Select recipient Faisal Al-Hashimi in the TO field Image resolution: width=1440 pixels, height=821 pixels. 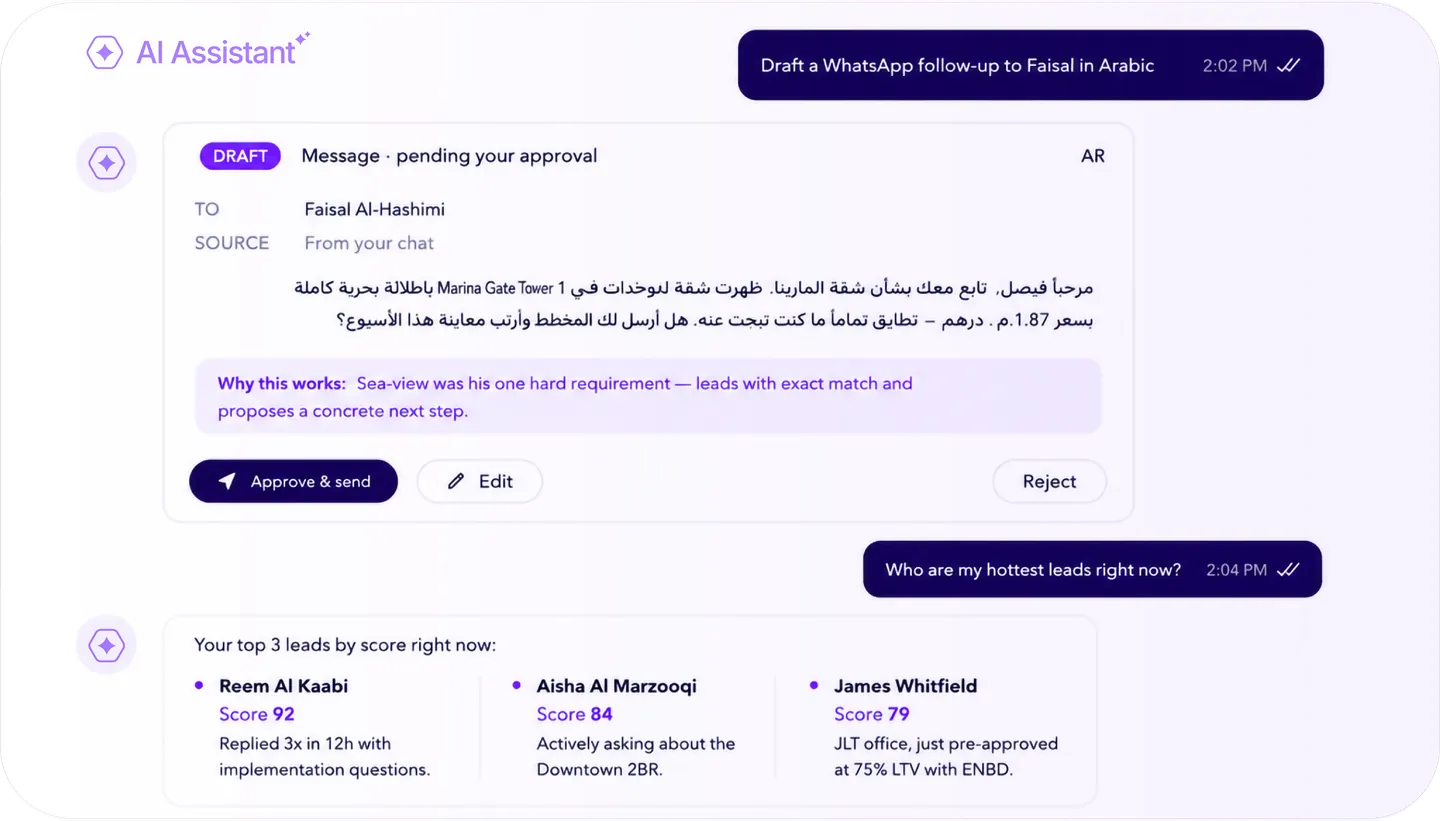point(375,209)
